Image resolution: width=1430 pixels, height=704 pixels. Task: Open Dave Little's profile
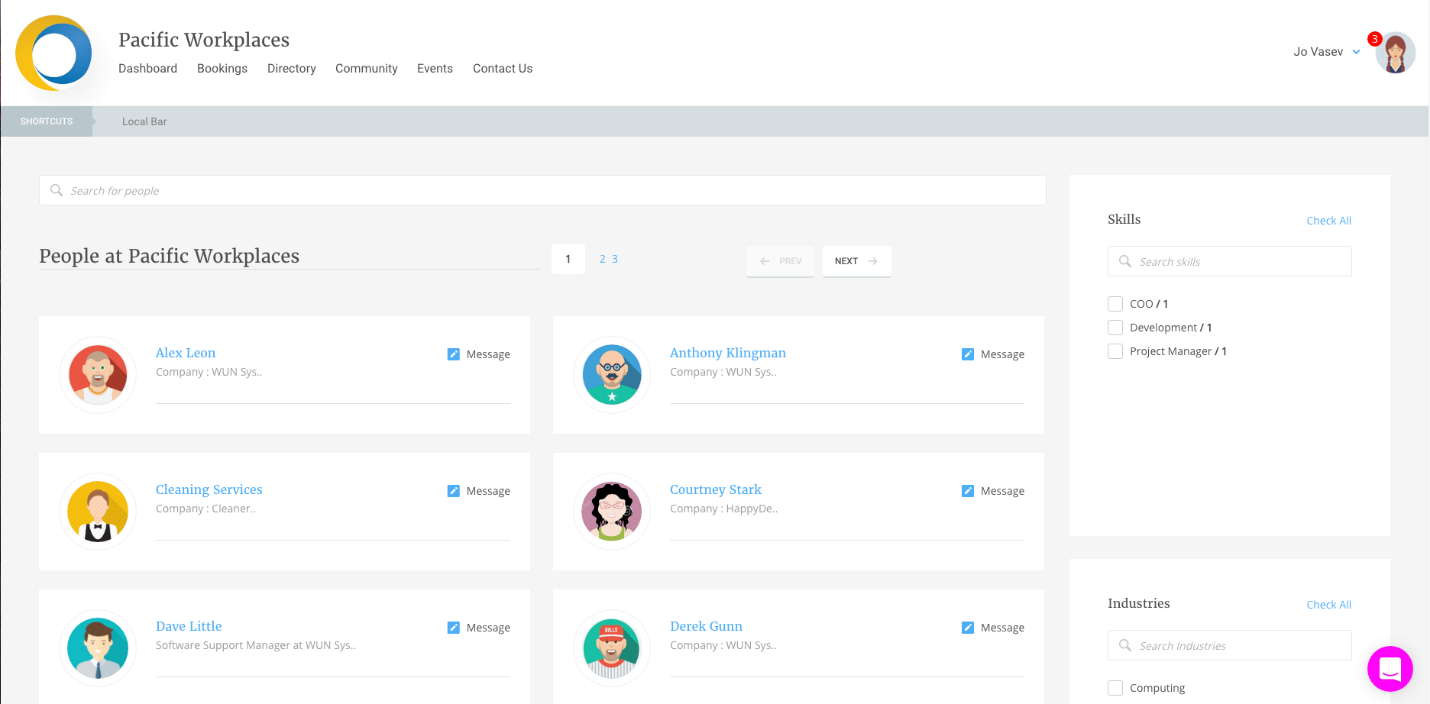188,625
